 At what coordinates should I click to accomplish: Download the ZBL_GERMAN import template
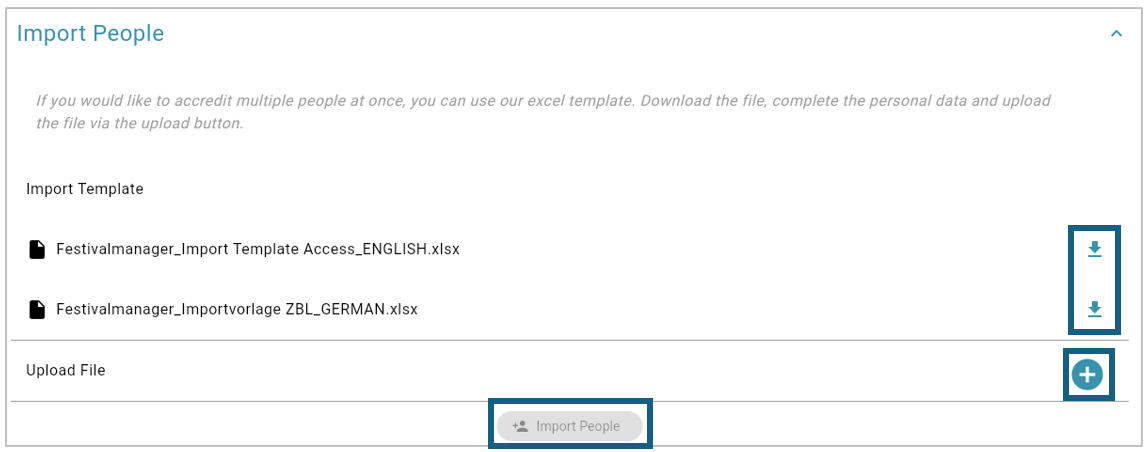click(x=1094, y=309)
